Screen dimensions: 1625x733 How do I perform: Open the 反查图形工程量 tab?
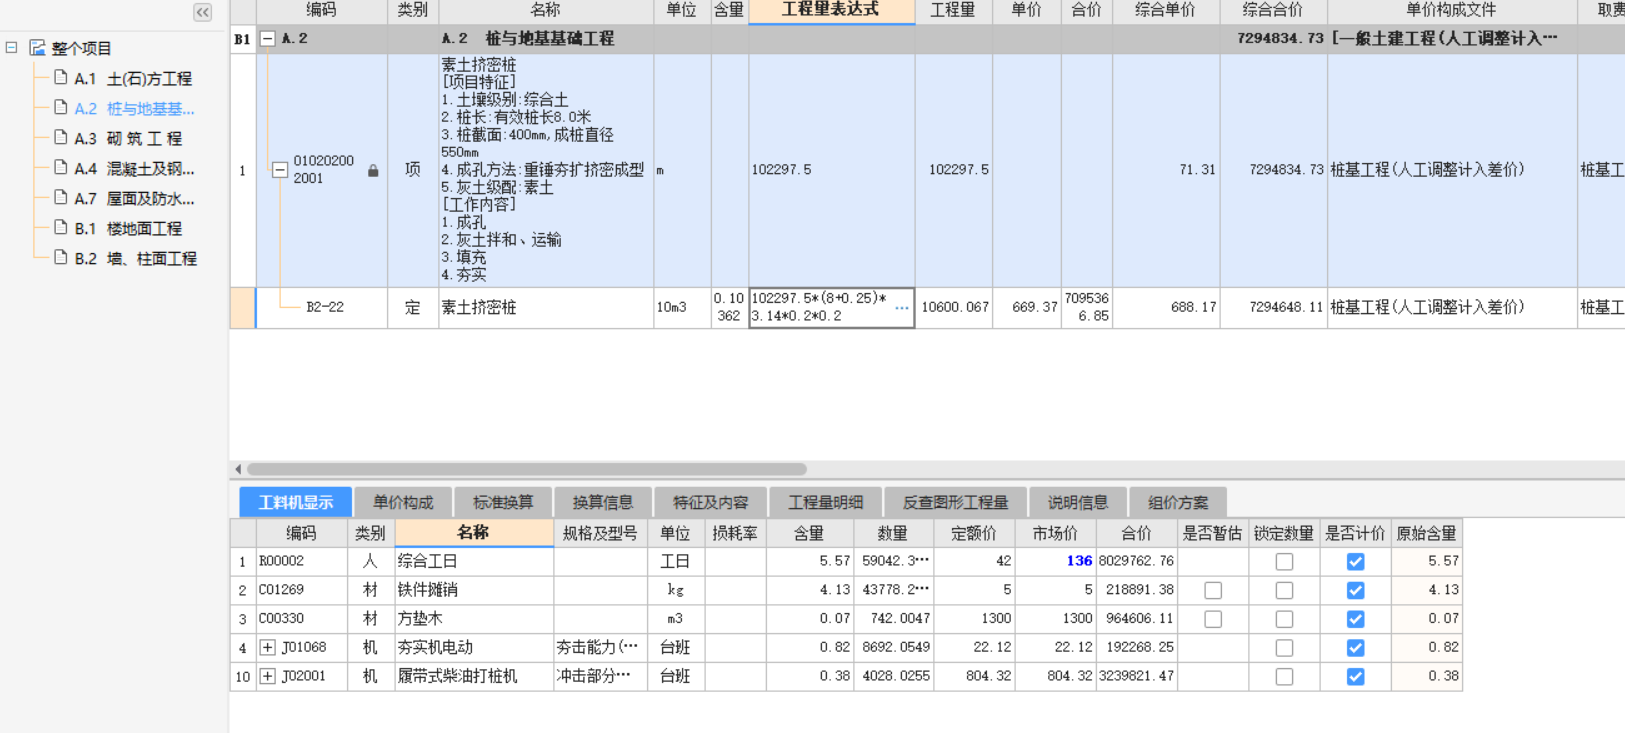tap(955, 502)
